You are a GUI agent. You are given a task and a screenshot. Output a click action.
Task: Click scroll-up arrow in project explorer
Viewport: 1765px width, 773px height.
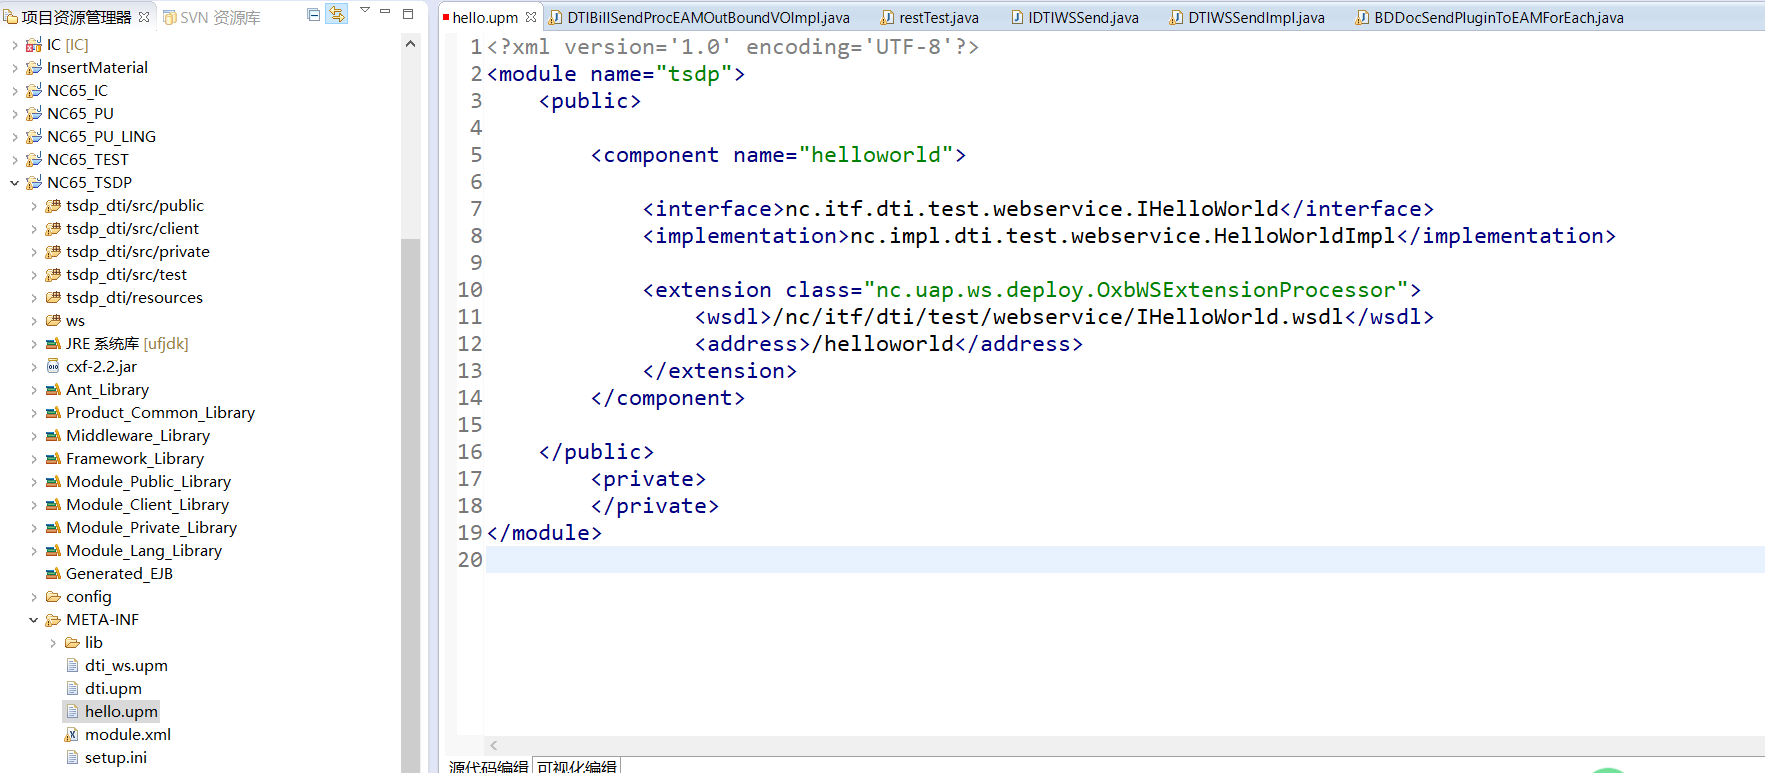[410, 44]
